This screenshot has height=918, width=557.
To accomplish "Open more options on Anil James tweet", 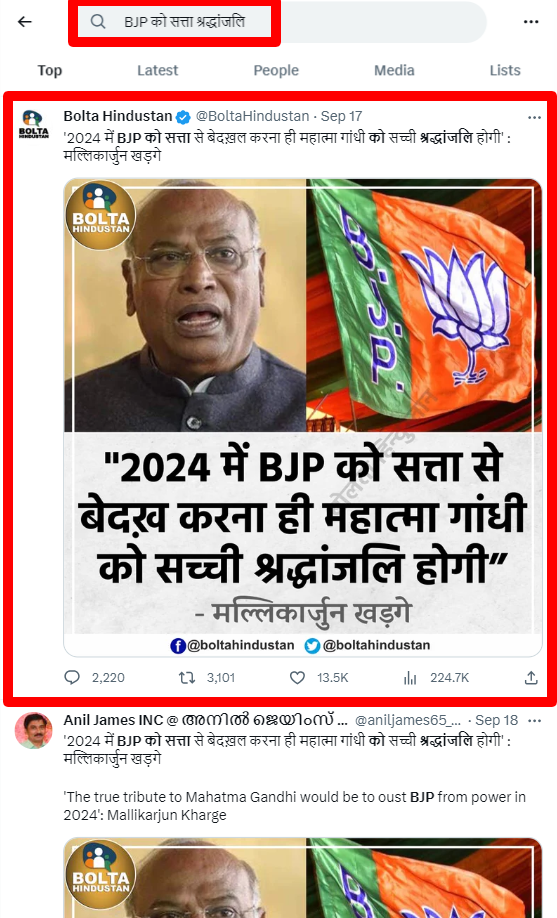I will tap(534, 720).
